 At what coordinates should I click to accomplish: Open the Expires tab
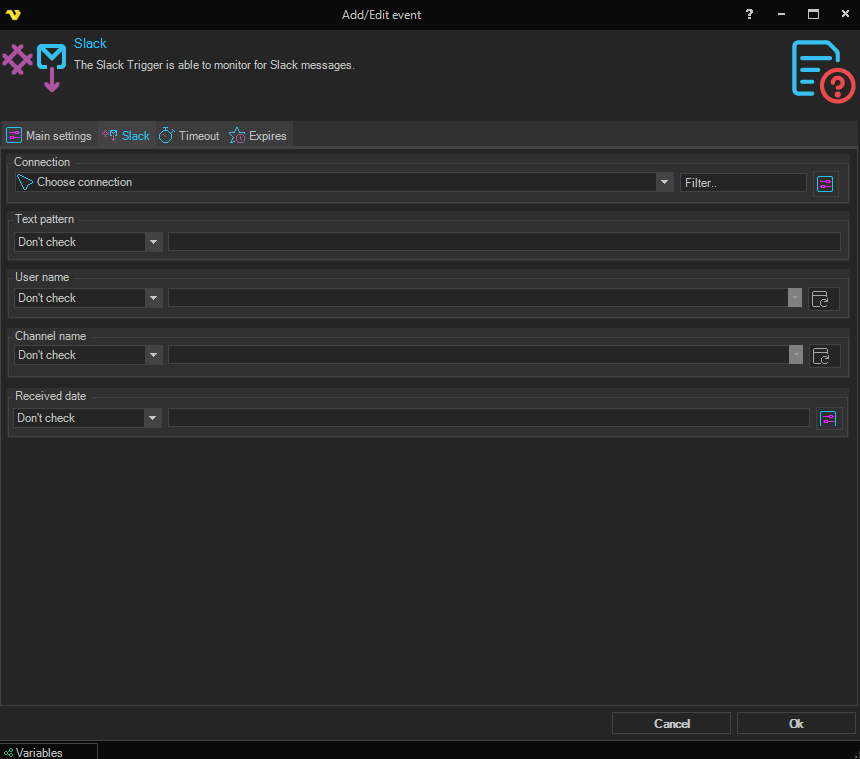click(258, 136)
